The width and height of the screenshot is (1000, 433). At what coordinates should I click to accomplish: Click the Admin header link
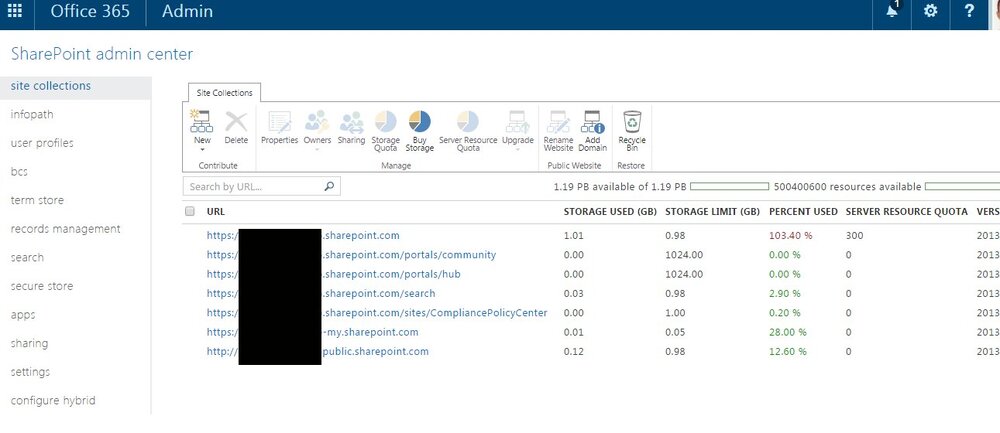click(188, 11)
